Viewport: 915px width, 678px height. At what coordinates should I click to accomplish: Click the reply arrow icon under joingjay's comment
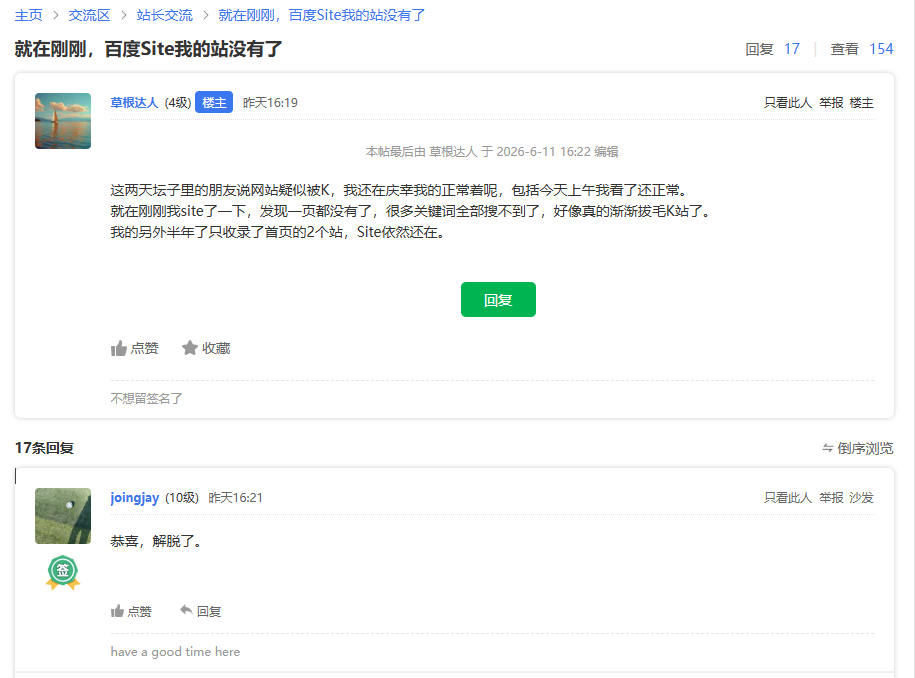tap(186, 610)
